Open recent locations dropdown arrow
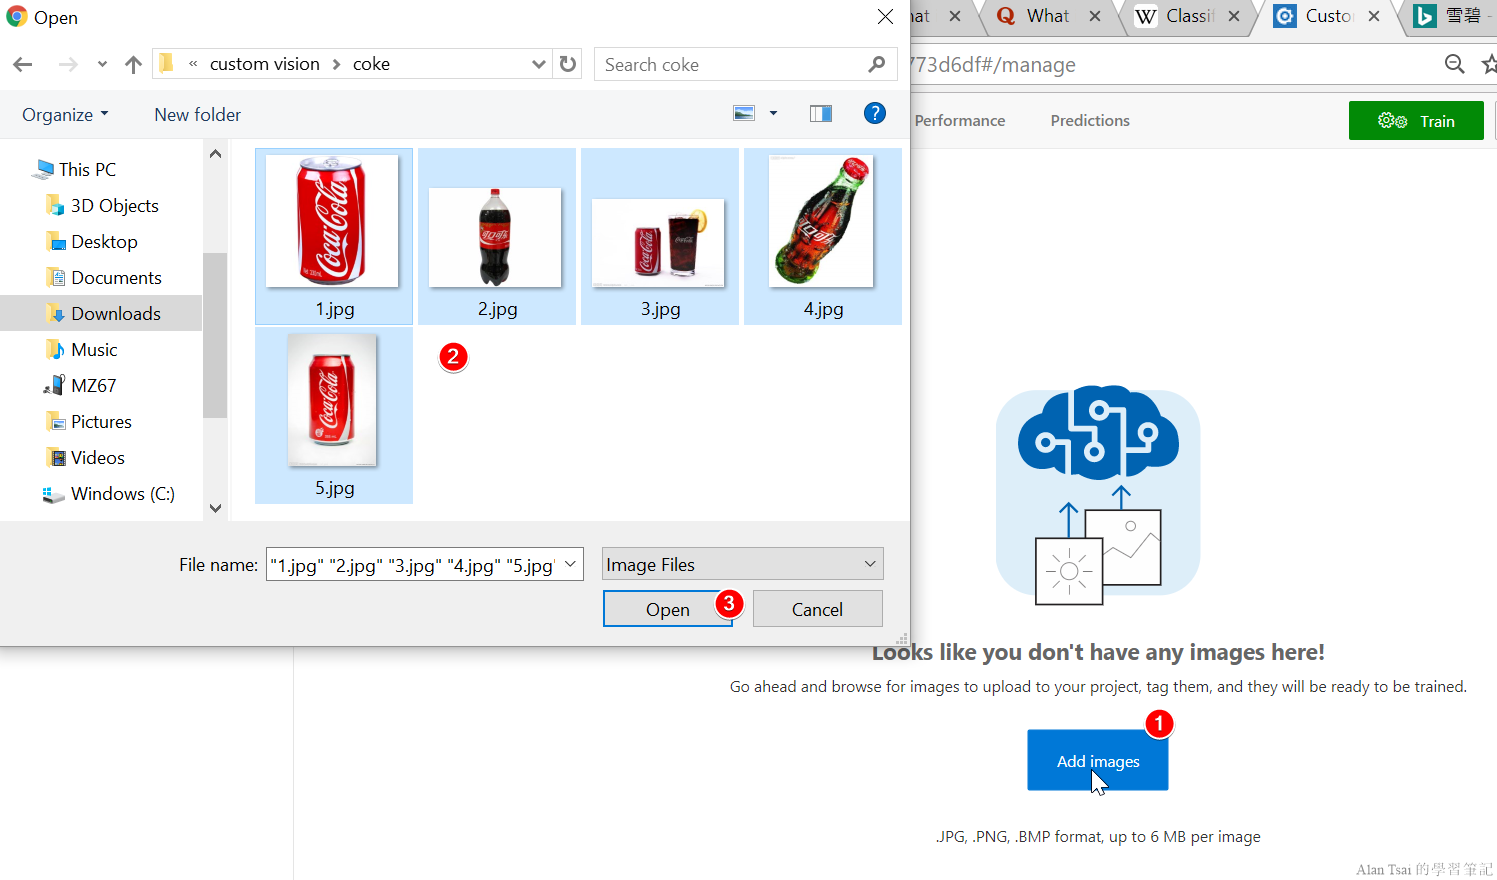 pos(102,64)
